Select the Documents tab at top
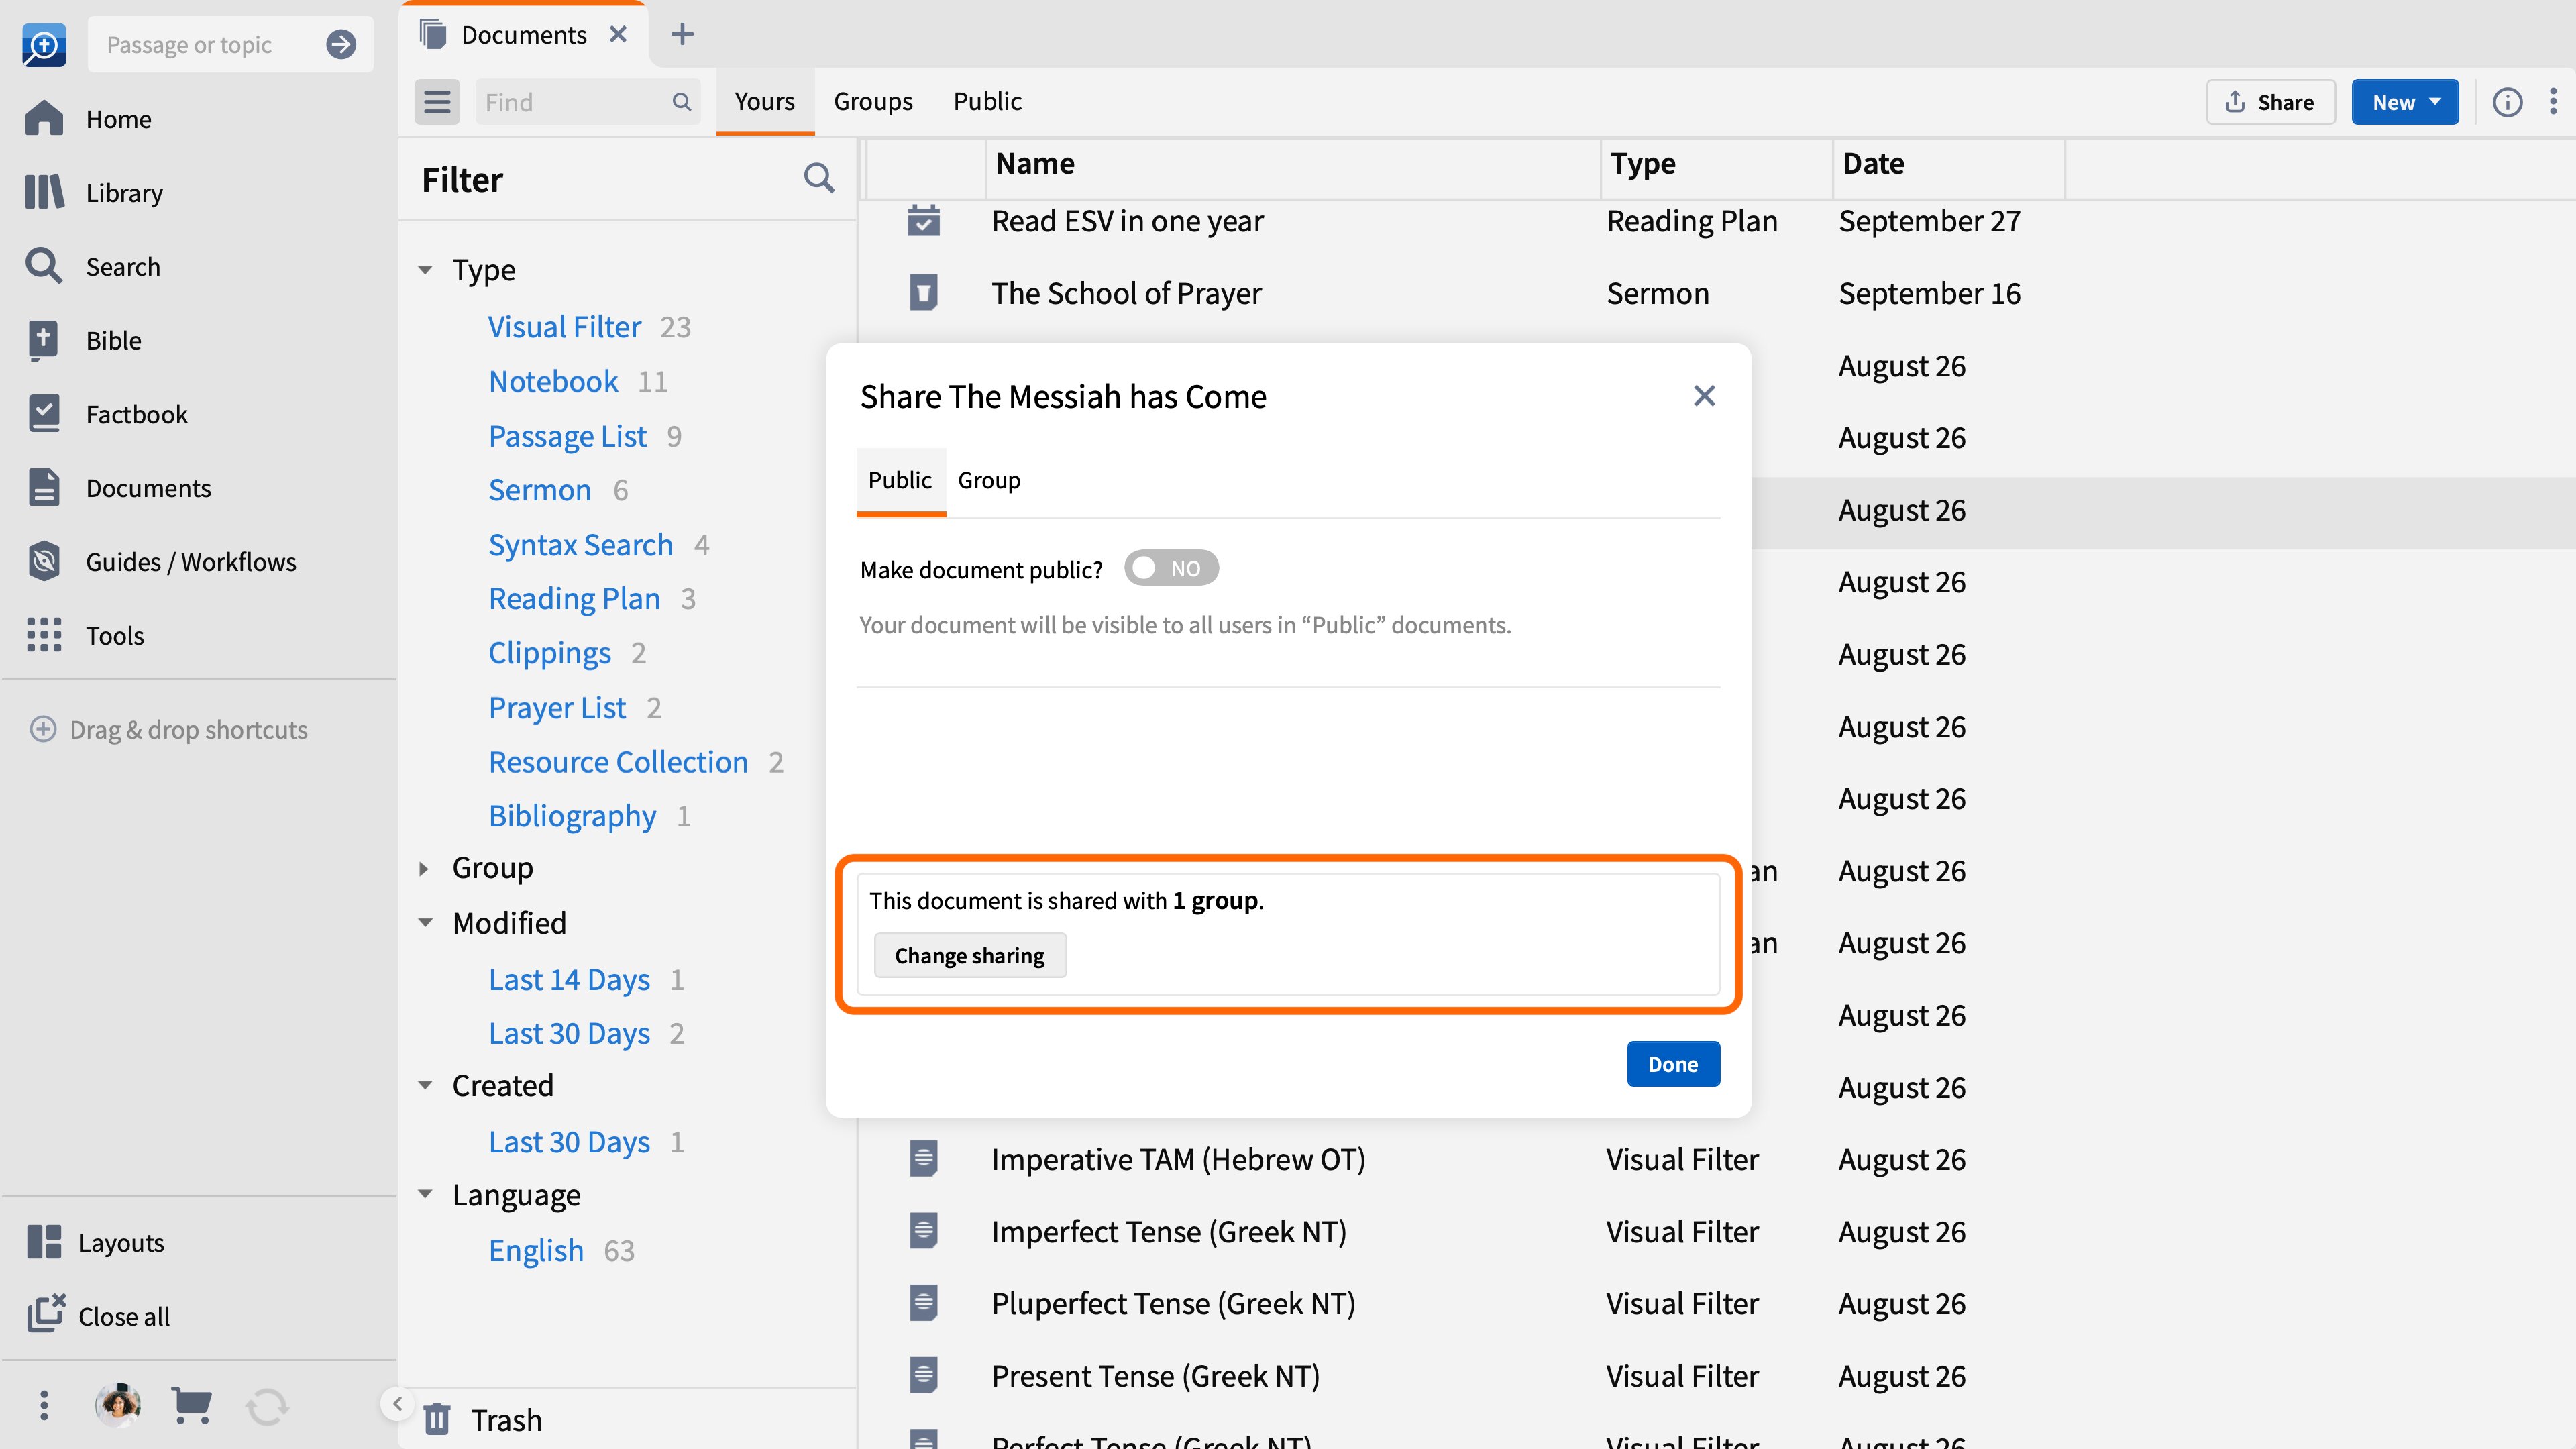Viewport: 2576px width, 1449px height. (x=523, y=34)
